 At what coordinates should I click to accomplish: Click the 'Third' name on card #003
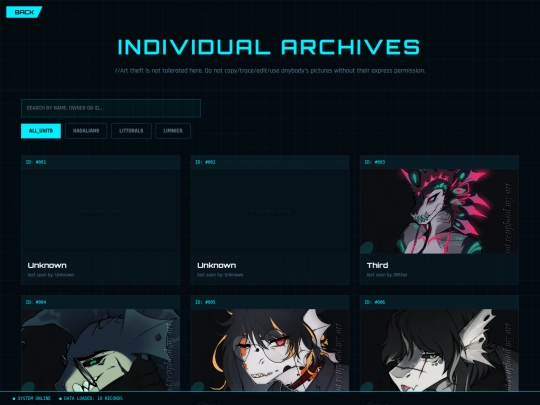(377, 266)
